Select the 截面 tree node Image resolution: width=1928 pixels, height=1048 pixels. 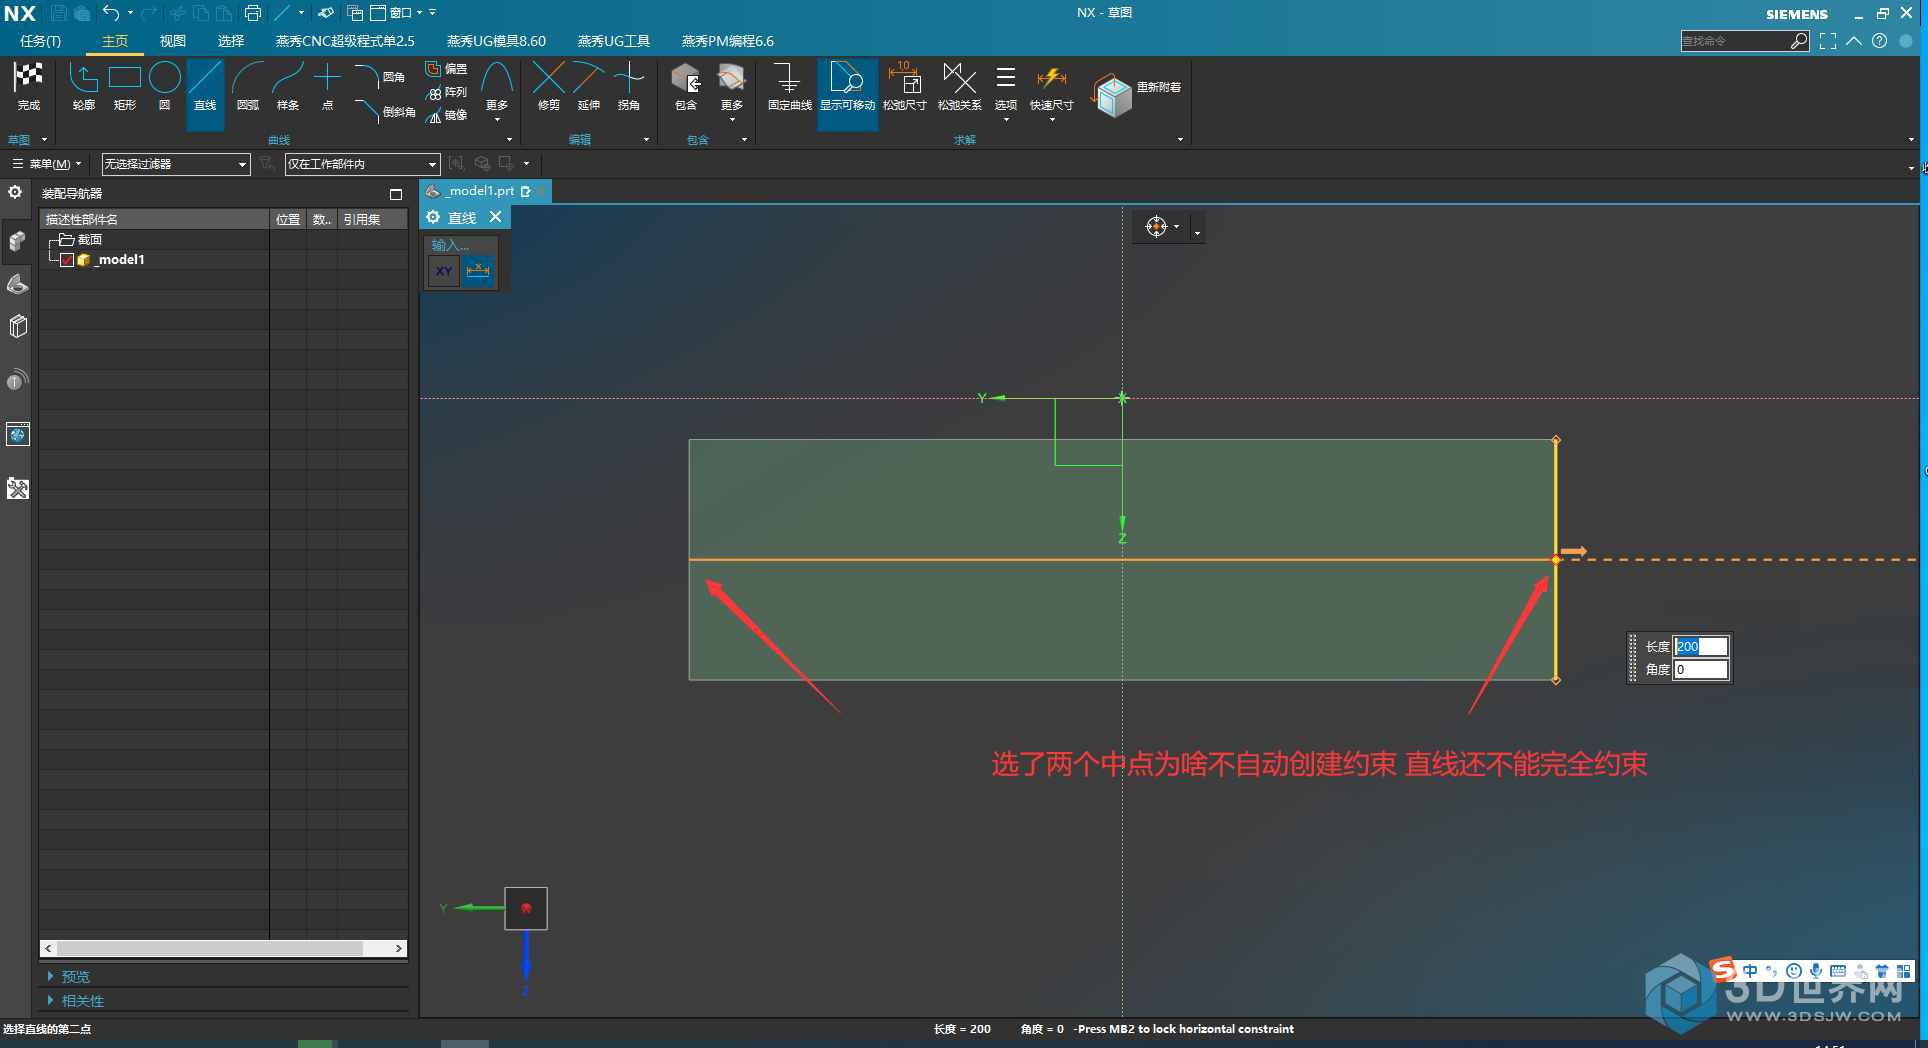pos(80,240)
